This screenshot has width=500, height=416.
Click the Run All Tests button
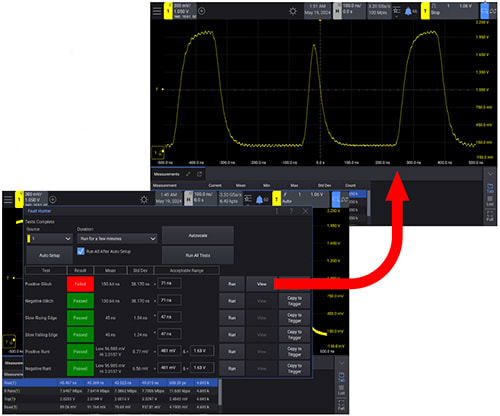198,255
